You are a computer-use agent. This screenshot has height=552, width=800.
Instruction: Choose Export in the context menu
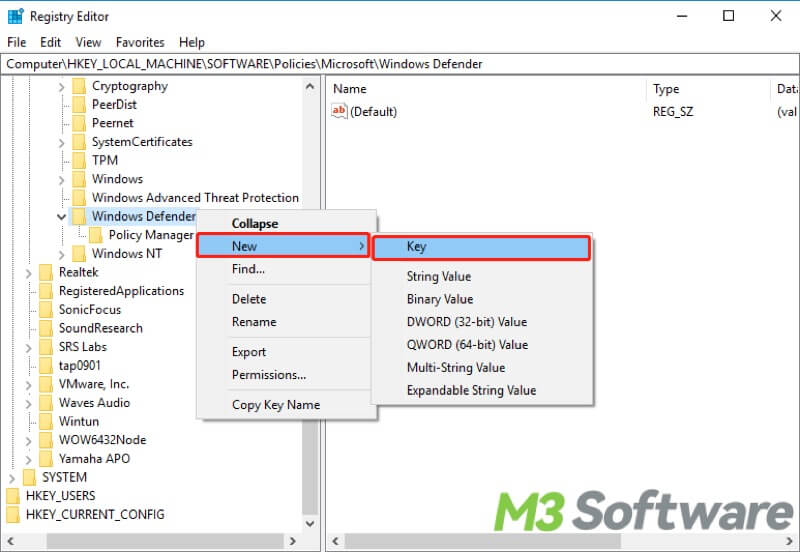pyautogui.click(x=287, y=352)
